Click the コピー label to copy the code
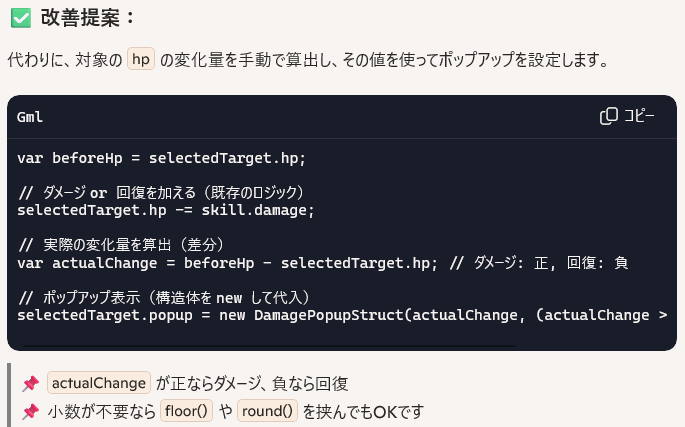The width and height of the screenshot is (685, 427). [x=639, y=116]
